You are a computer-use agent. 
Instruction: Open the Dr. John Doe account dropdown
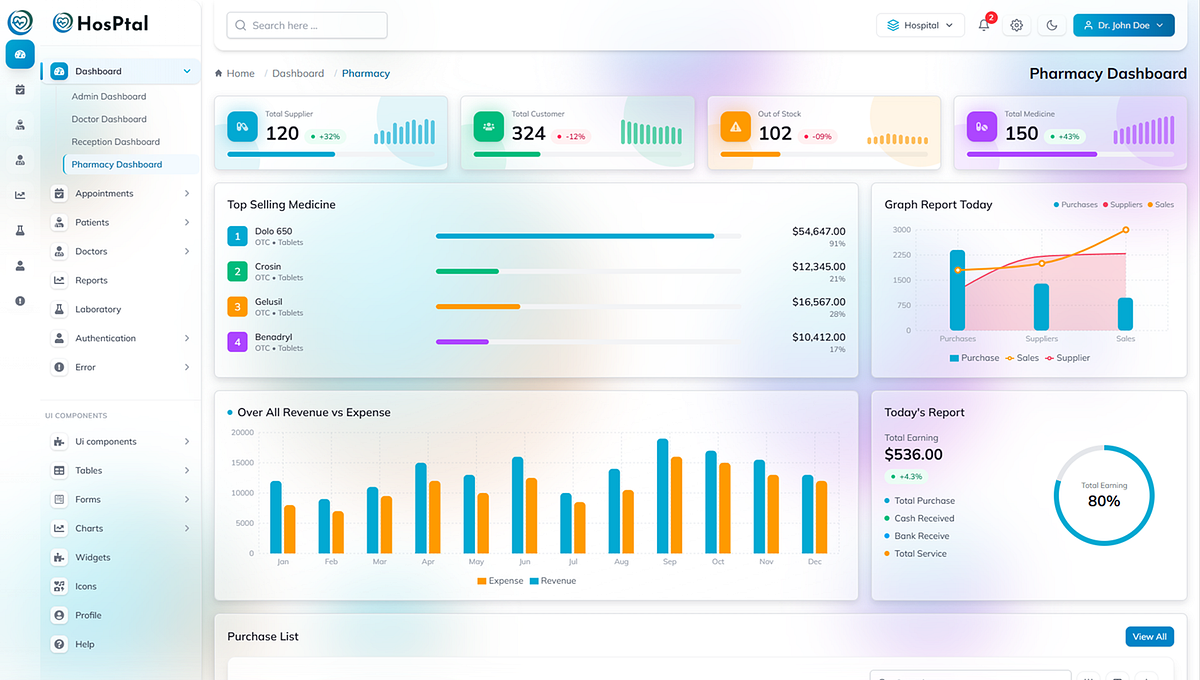click(1123, 24)
